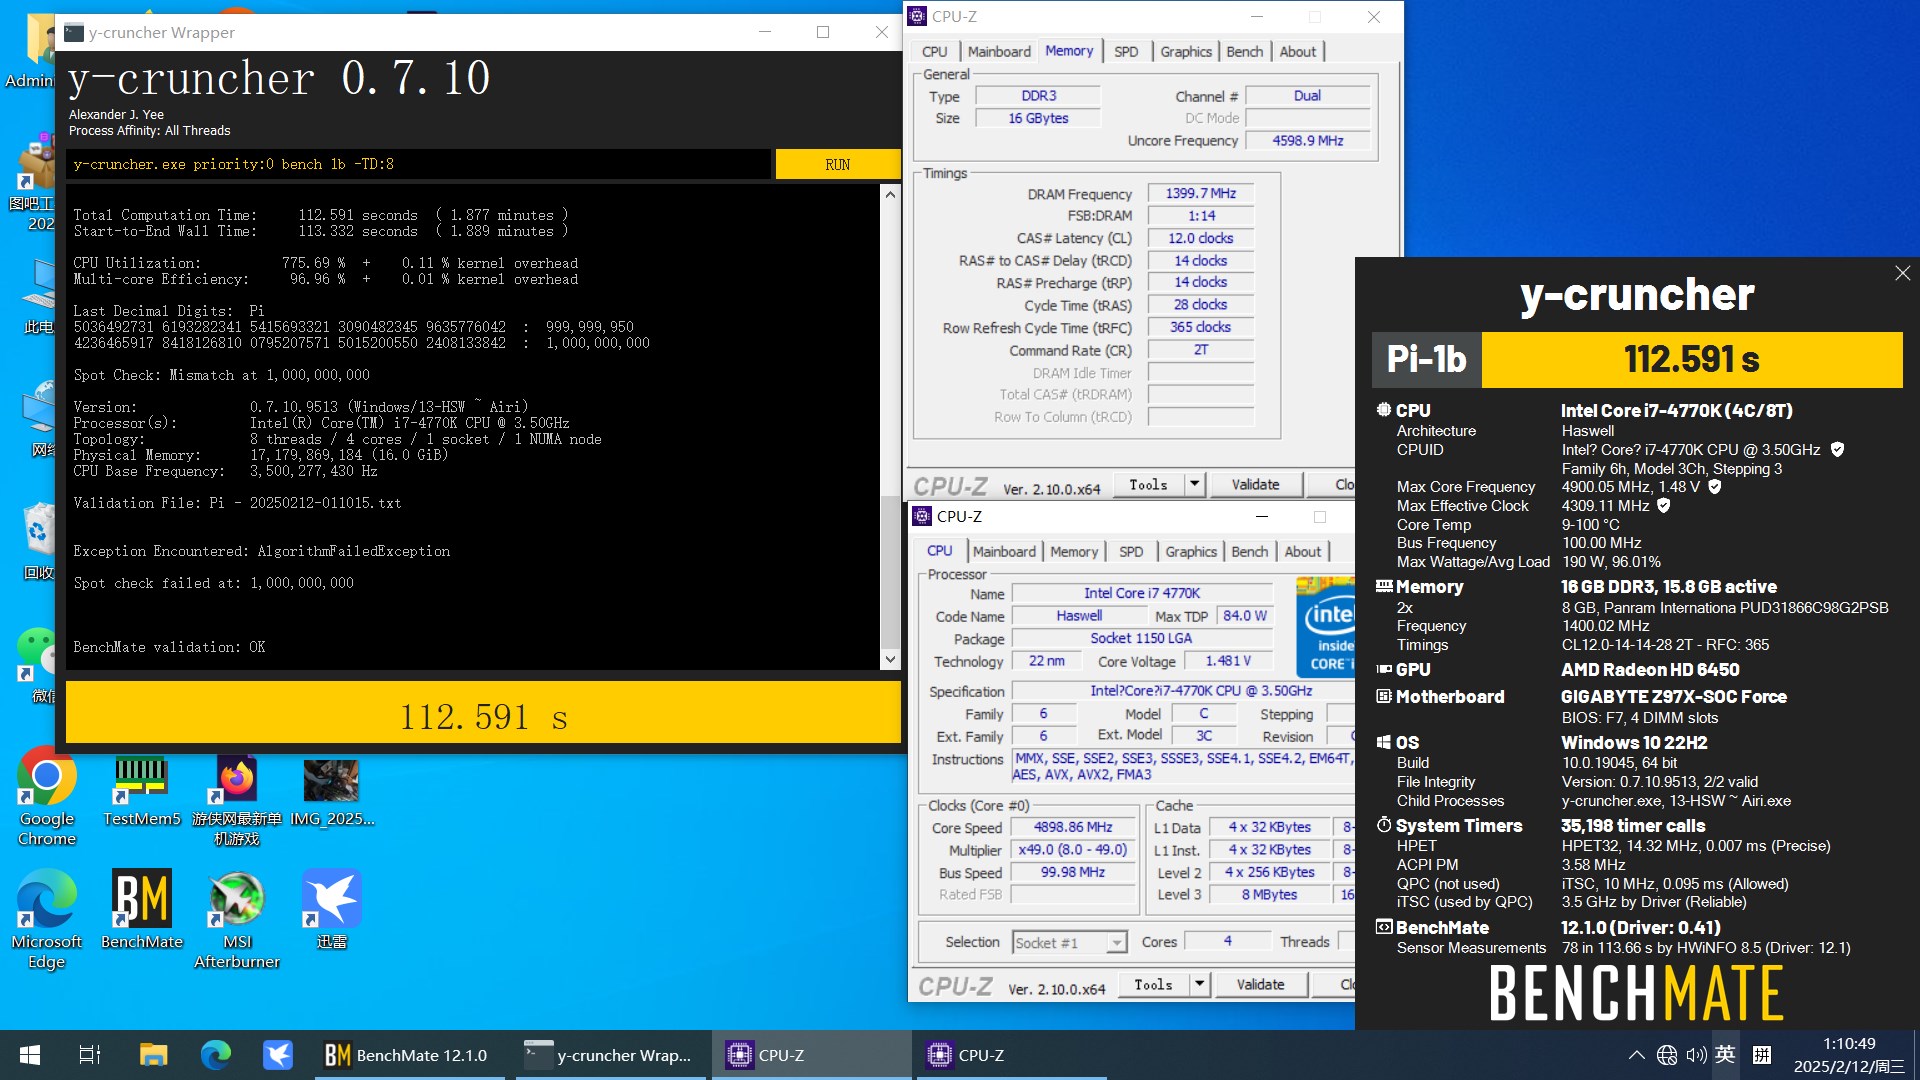
Task: Click the DRAM Frequency 1399.7 MHz value
Action: click(x=1200, y=194)
